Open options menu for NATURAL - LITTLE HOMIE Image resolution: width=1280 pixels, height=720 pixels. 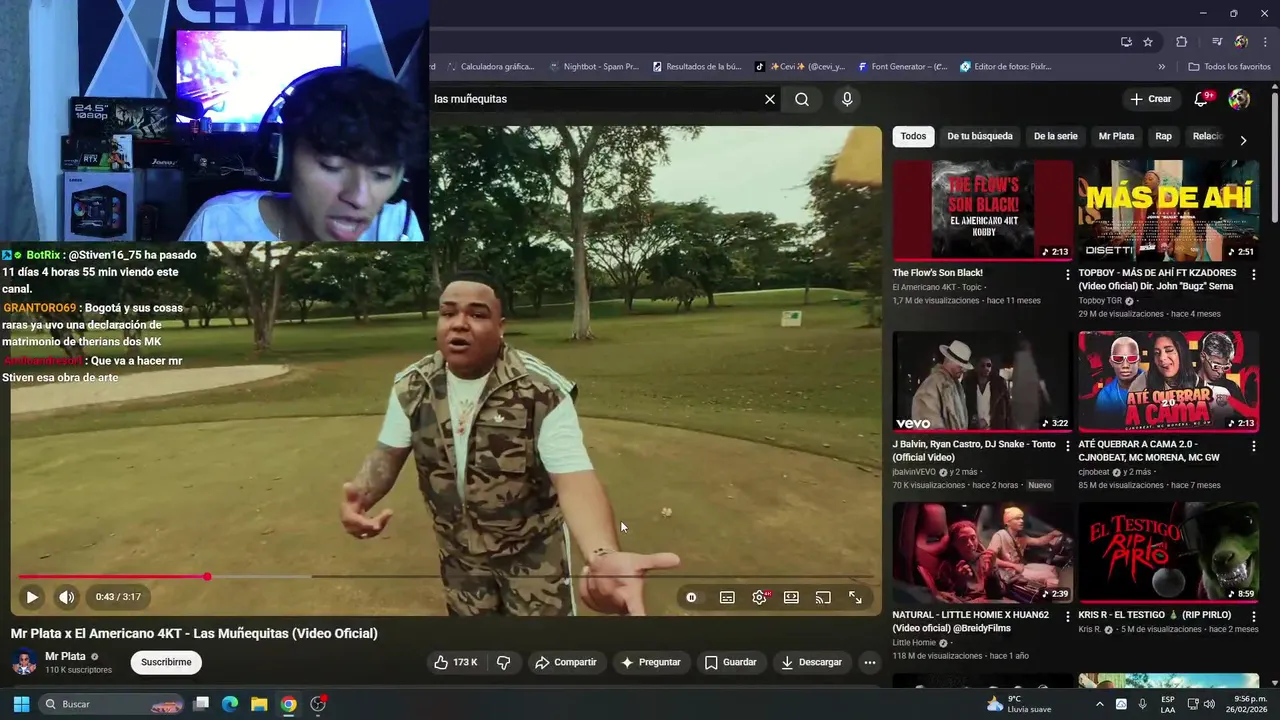[1067, 617]
